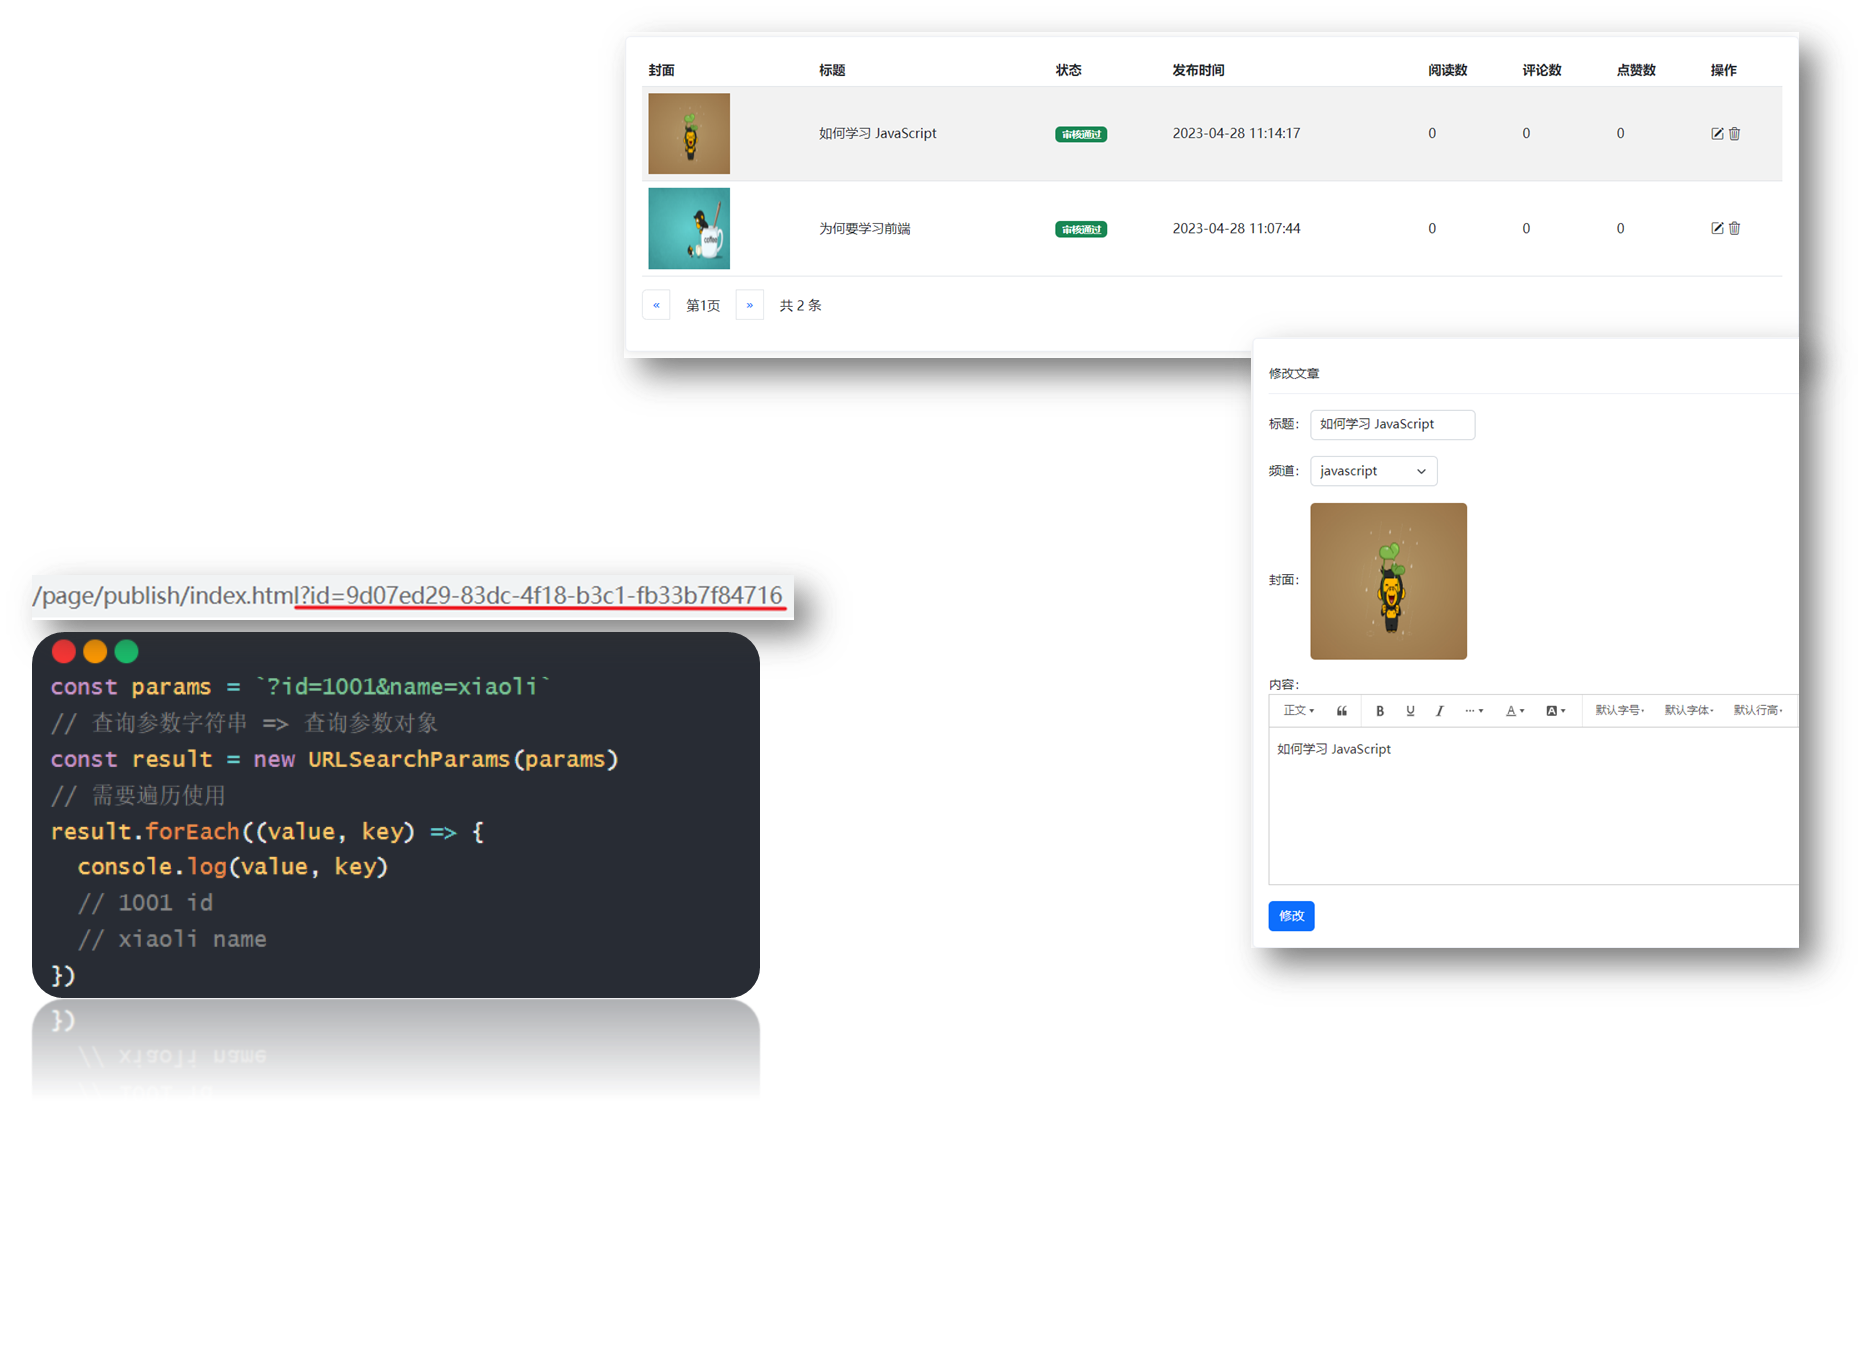Open the 默认字体 font family dropdown

pyautogui.click(x=1688, y=711)
